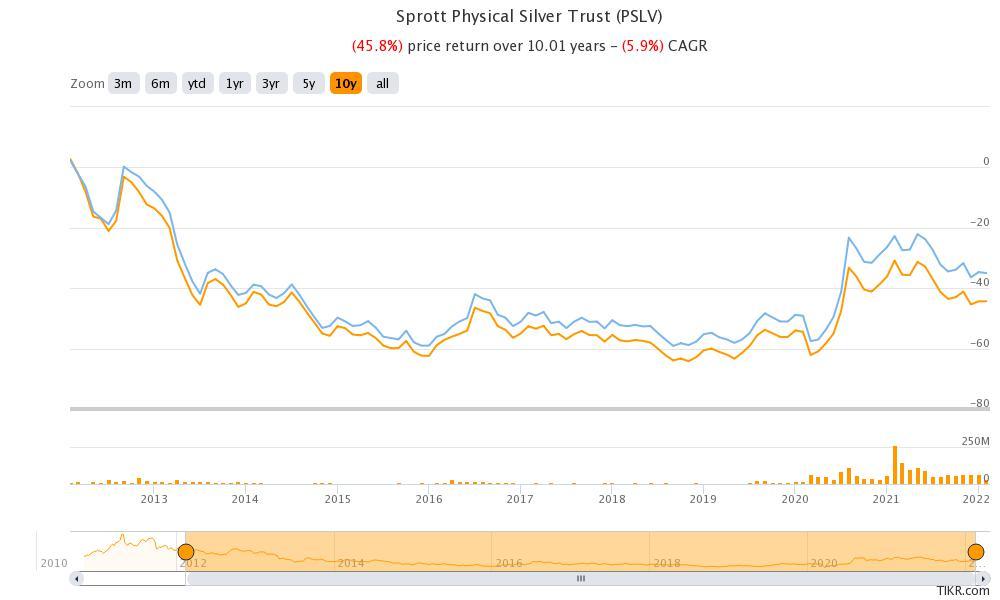The image size is (1000, 600).
Task: Open the TIKR.com link
Action: (x=962, y=590)
